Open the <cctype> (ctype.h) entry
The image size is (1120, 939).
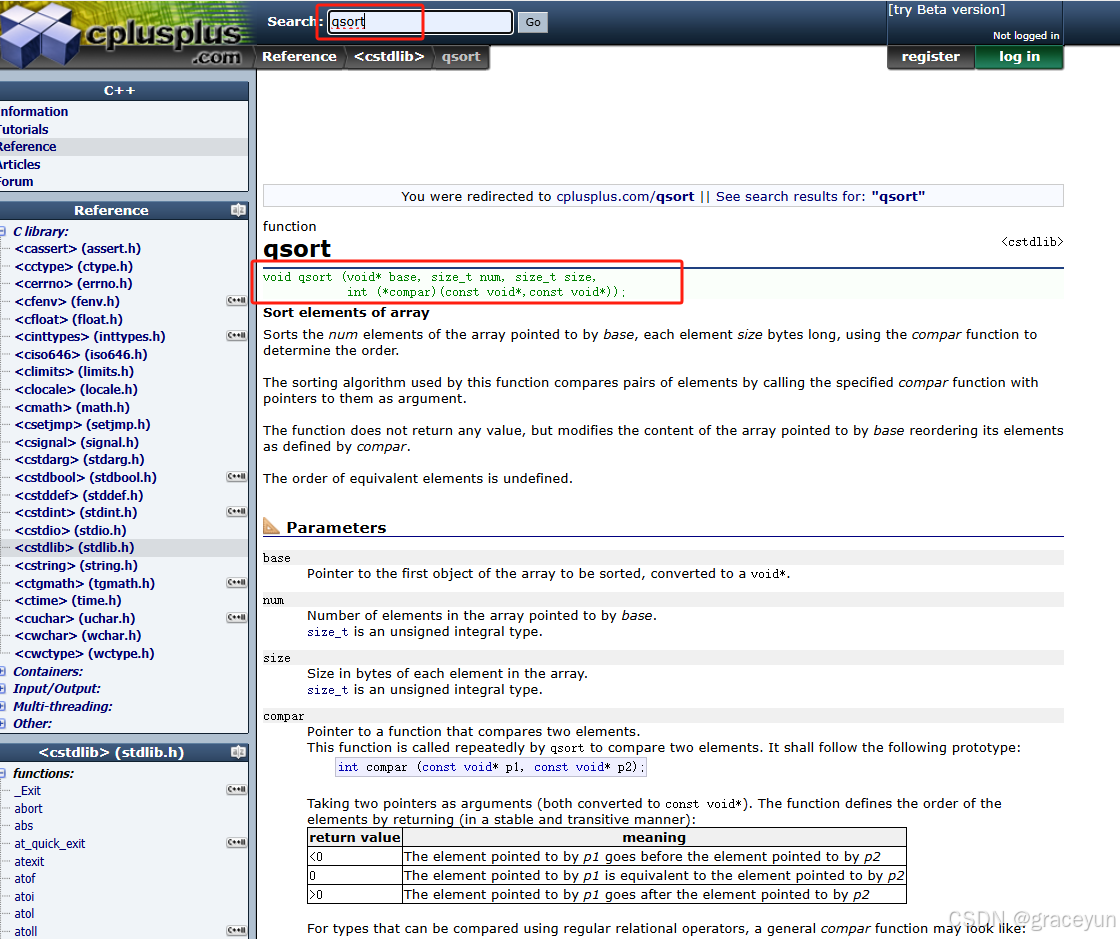click(x=74, y=266)
